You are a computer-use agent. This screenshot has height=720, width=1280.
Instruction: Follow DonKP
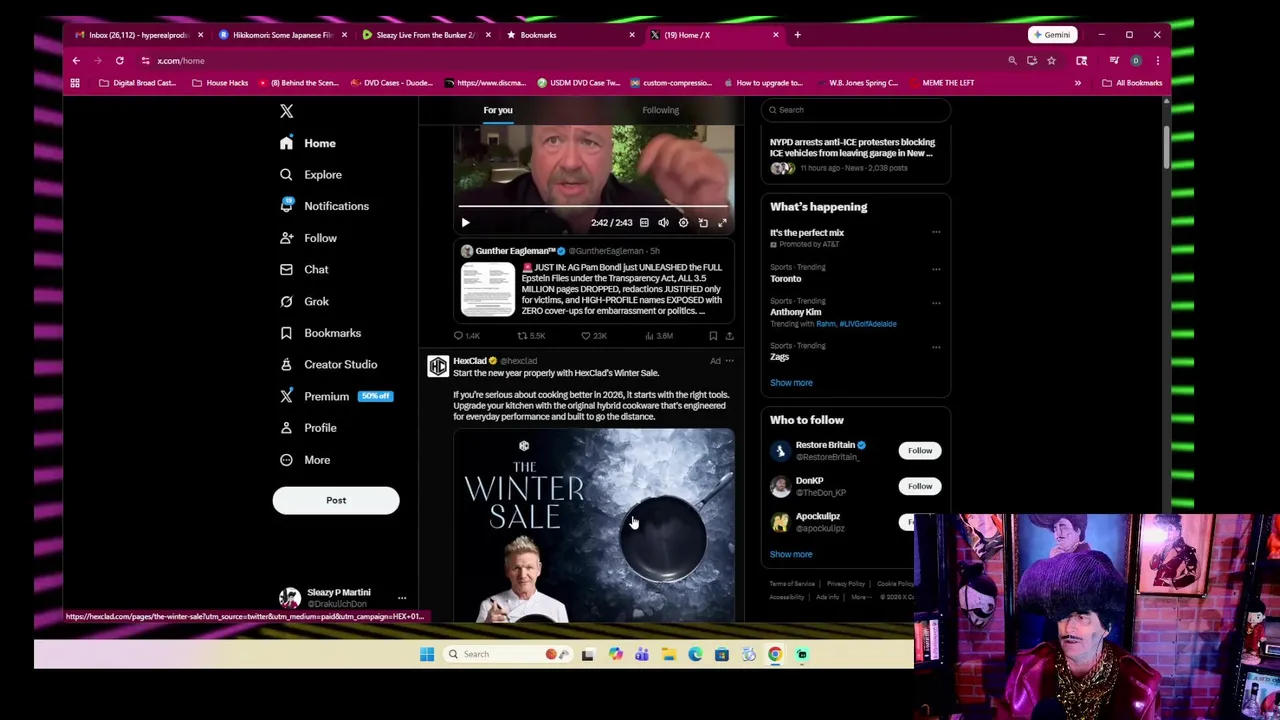click(919, 487)
